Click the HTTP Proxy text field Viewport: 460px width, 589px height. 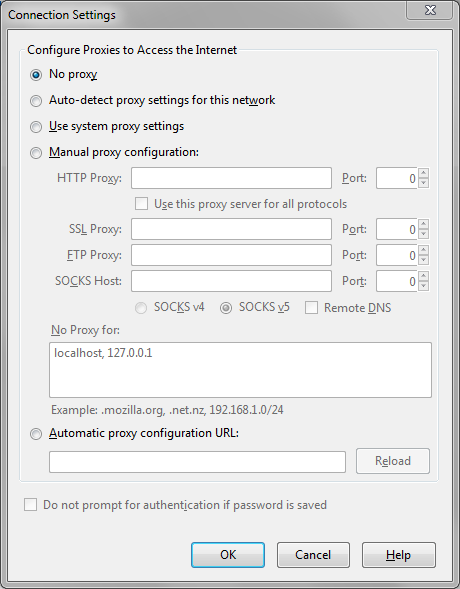231,178
